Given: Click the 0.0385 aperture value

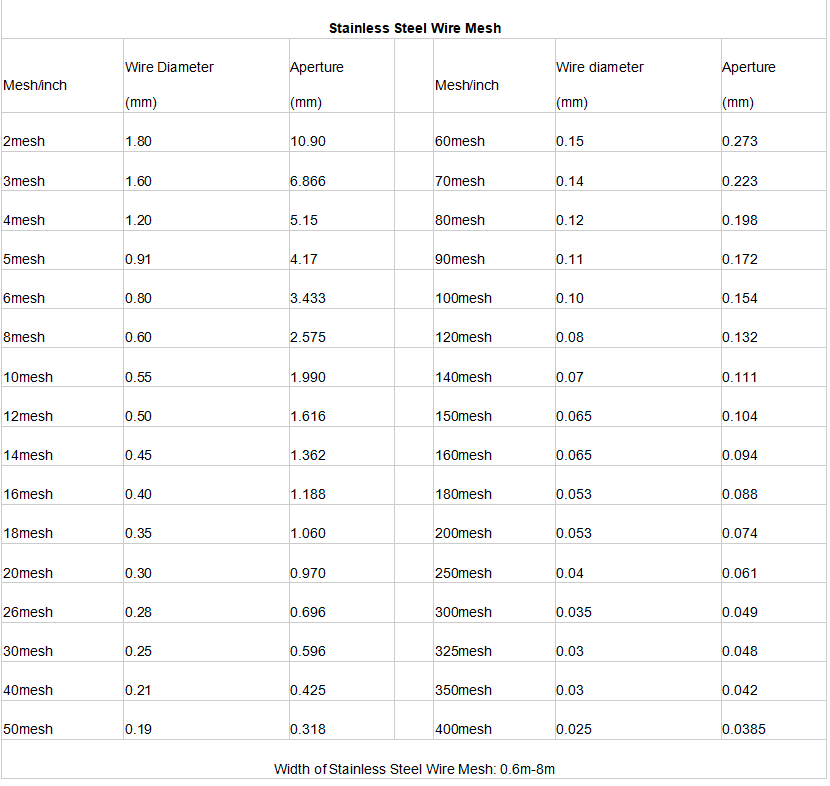Looking at the screenshot, I should point(744,729).
